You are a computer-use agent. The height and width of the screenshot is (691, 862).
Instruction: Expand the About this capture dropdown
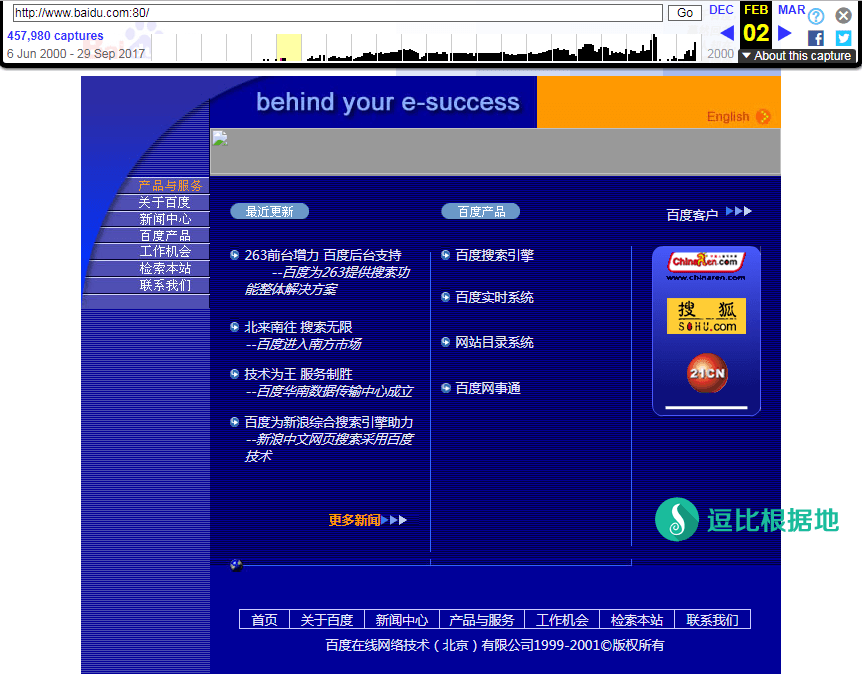tap(796, 56)
